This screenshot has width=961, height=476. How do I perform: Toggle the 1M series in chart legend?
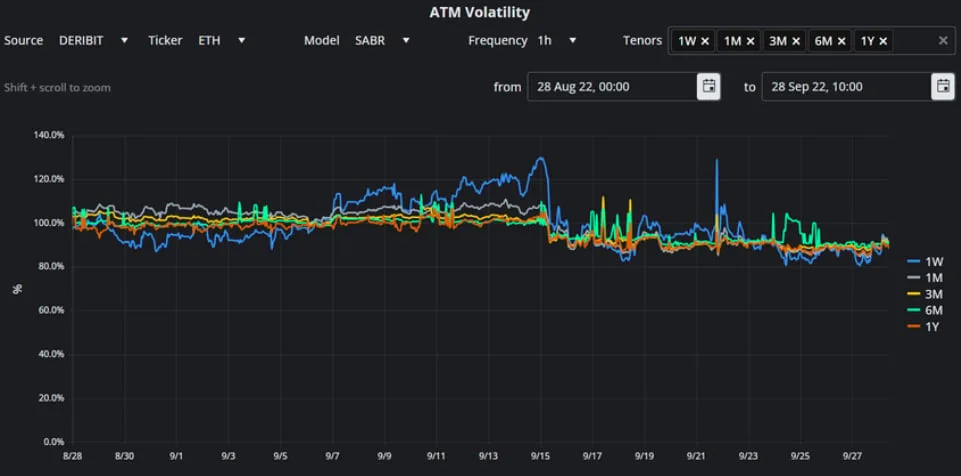coord(924,278)
